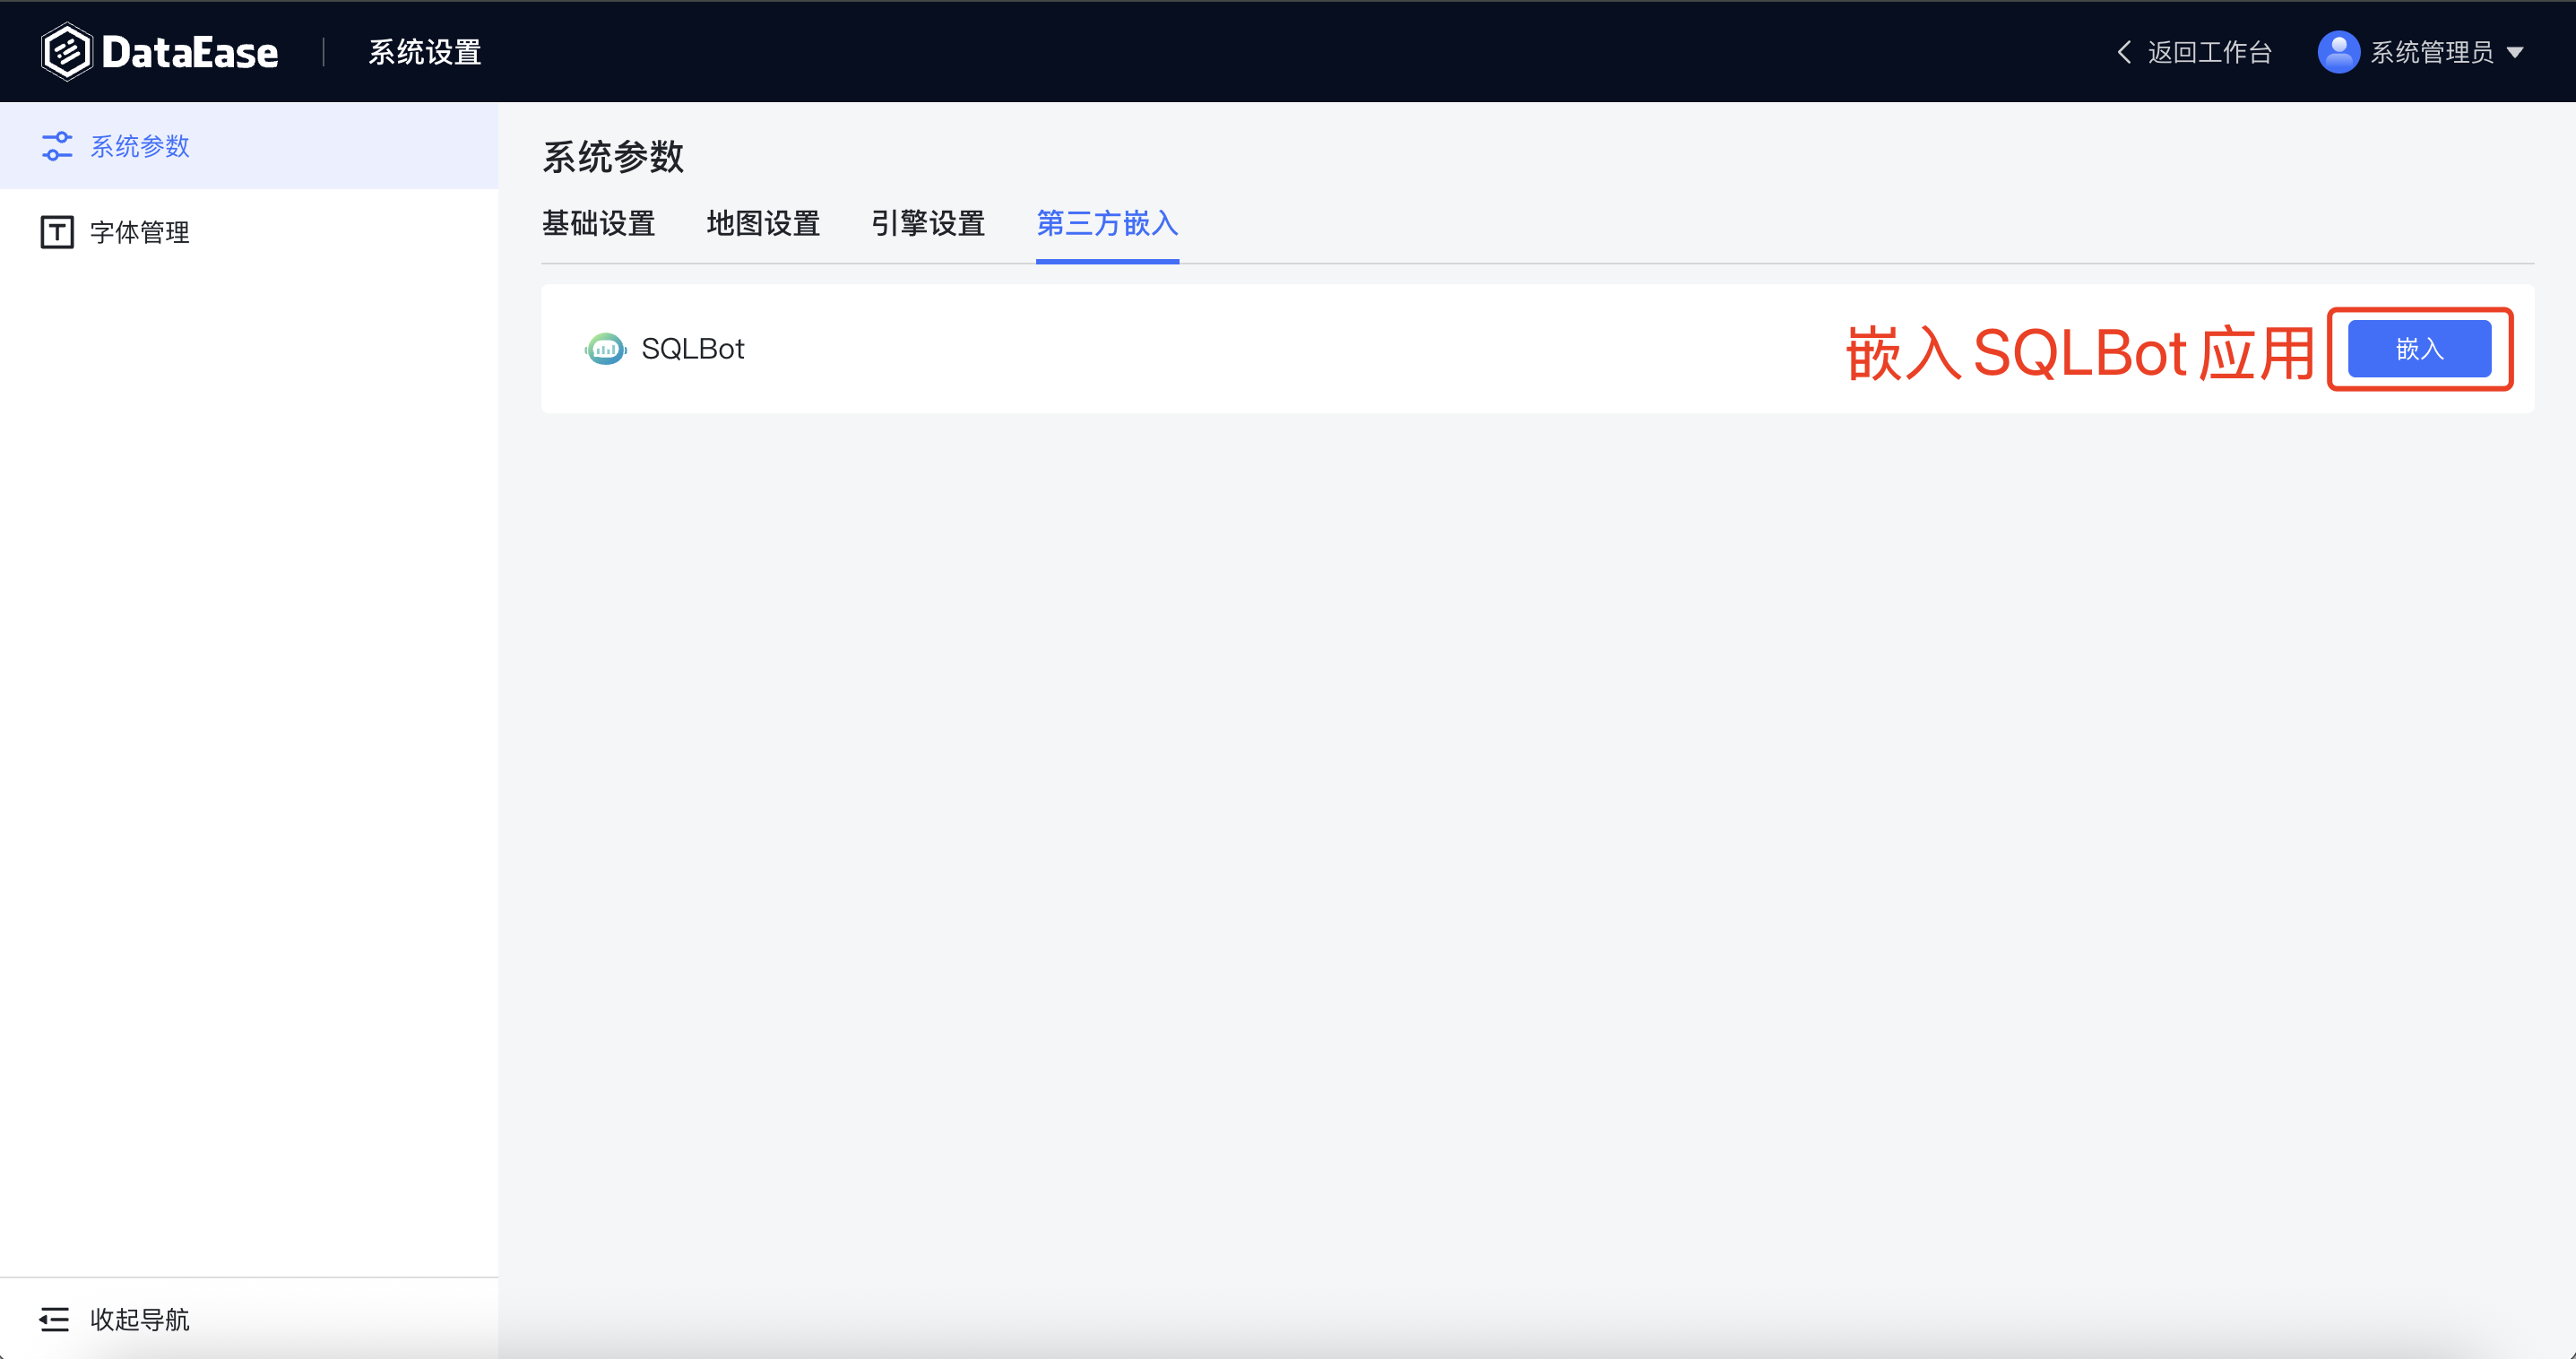Open the 系统管理员 user menu
2576x1359 pixels.
[2431, 52]
